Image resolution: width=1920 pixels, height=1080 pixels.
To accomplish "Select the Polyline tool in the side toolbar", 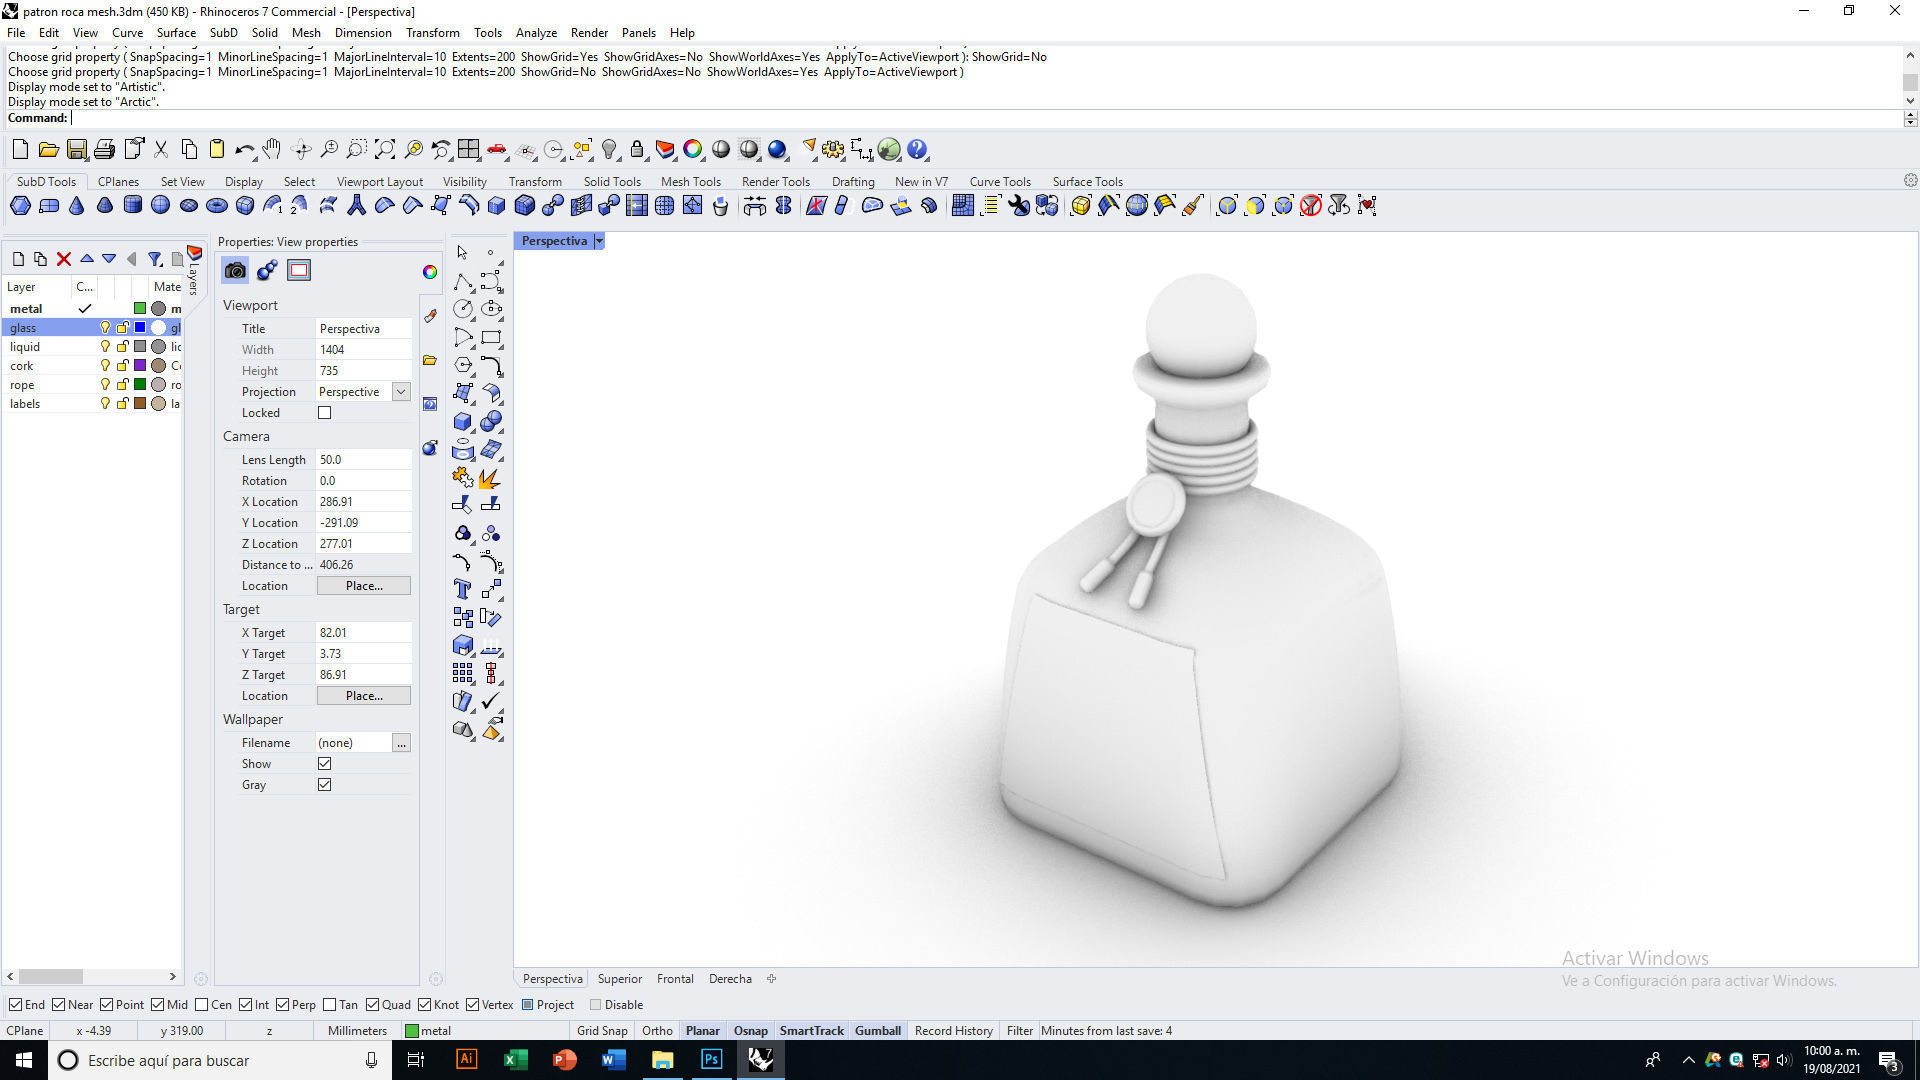I will [462, 281].
